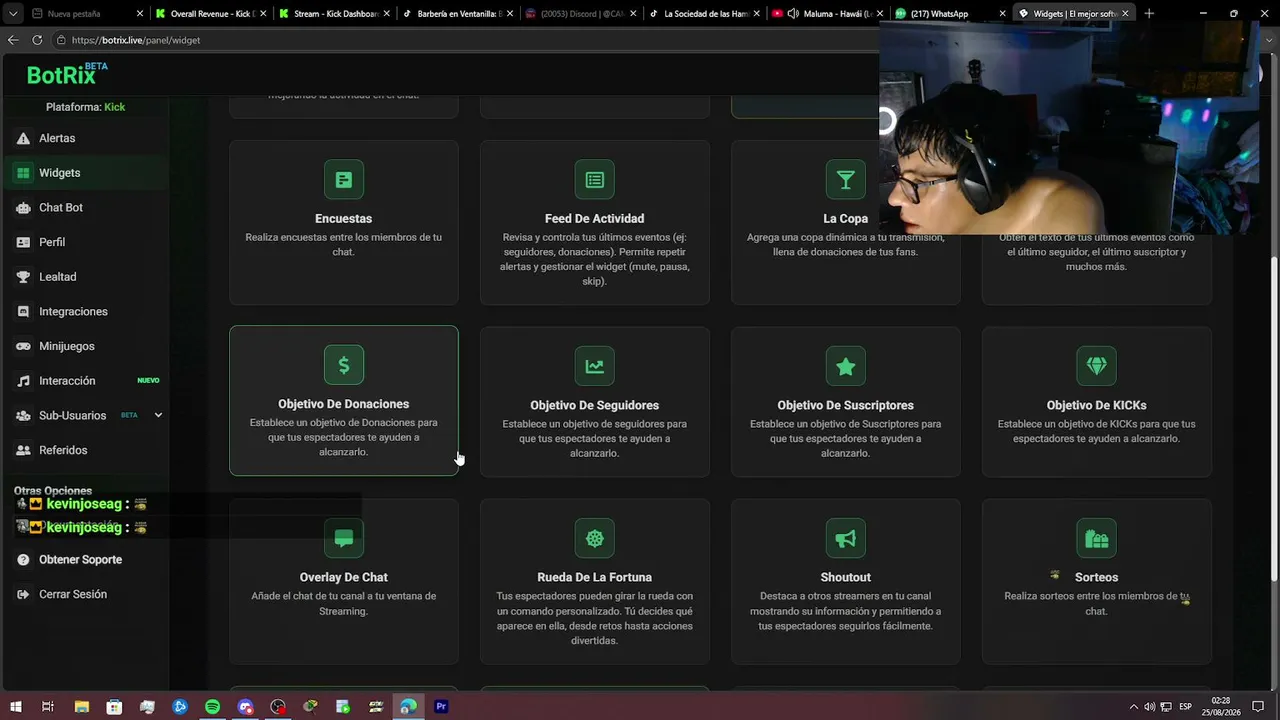Click the Chat Bot robot icon
This screenshot has width=1280, height=720.
[x=23, y=207]
